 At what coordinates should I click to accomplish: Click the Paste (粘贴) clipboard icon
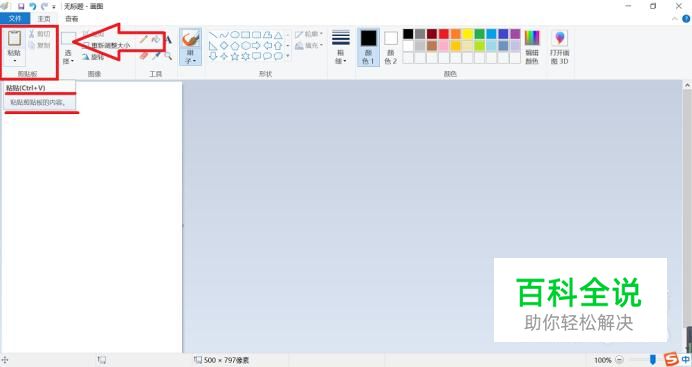15,39
